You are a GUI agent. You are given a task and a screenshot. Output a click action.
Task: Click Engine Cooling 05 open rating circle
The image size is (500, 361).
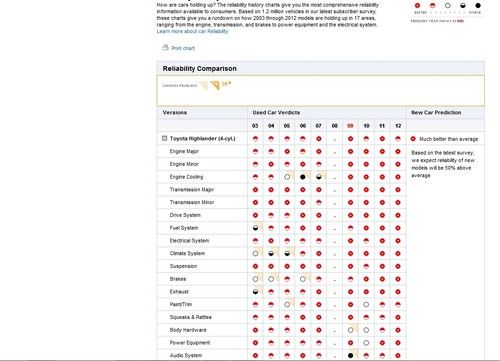pyautogui.click(x=287, y=177)
